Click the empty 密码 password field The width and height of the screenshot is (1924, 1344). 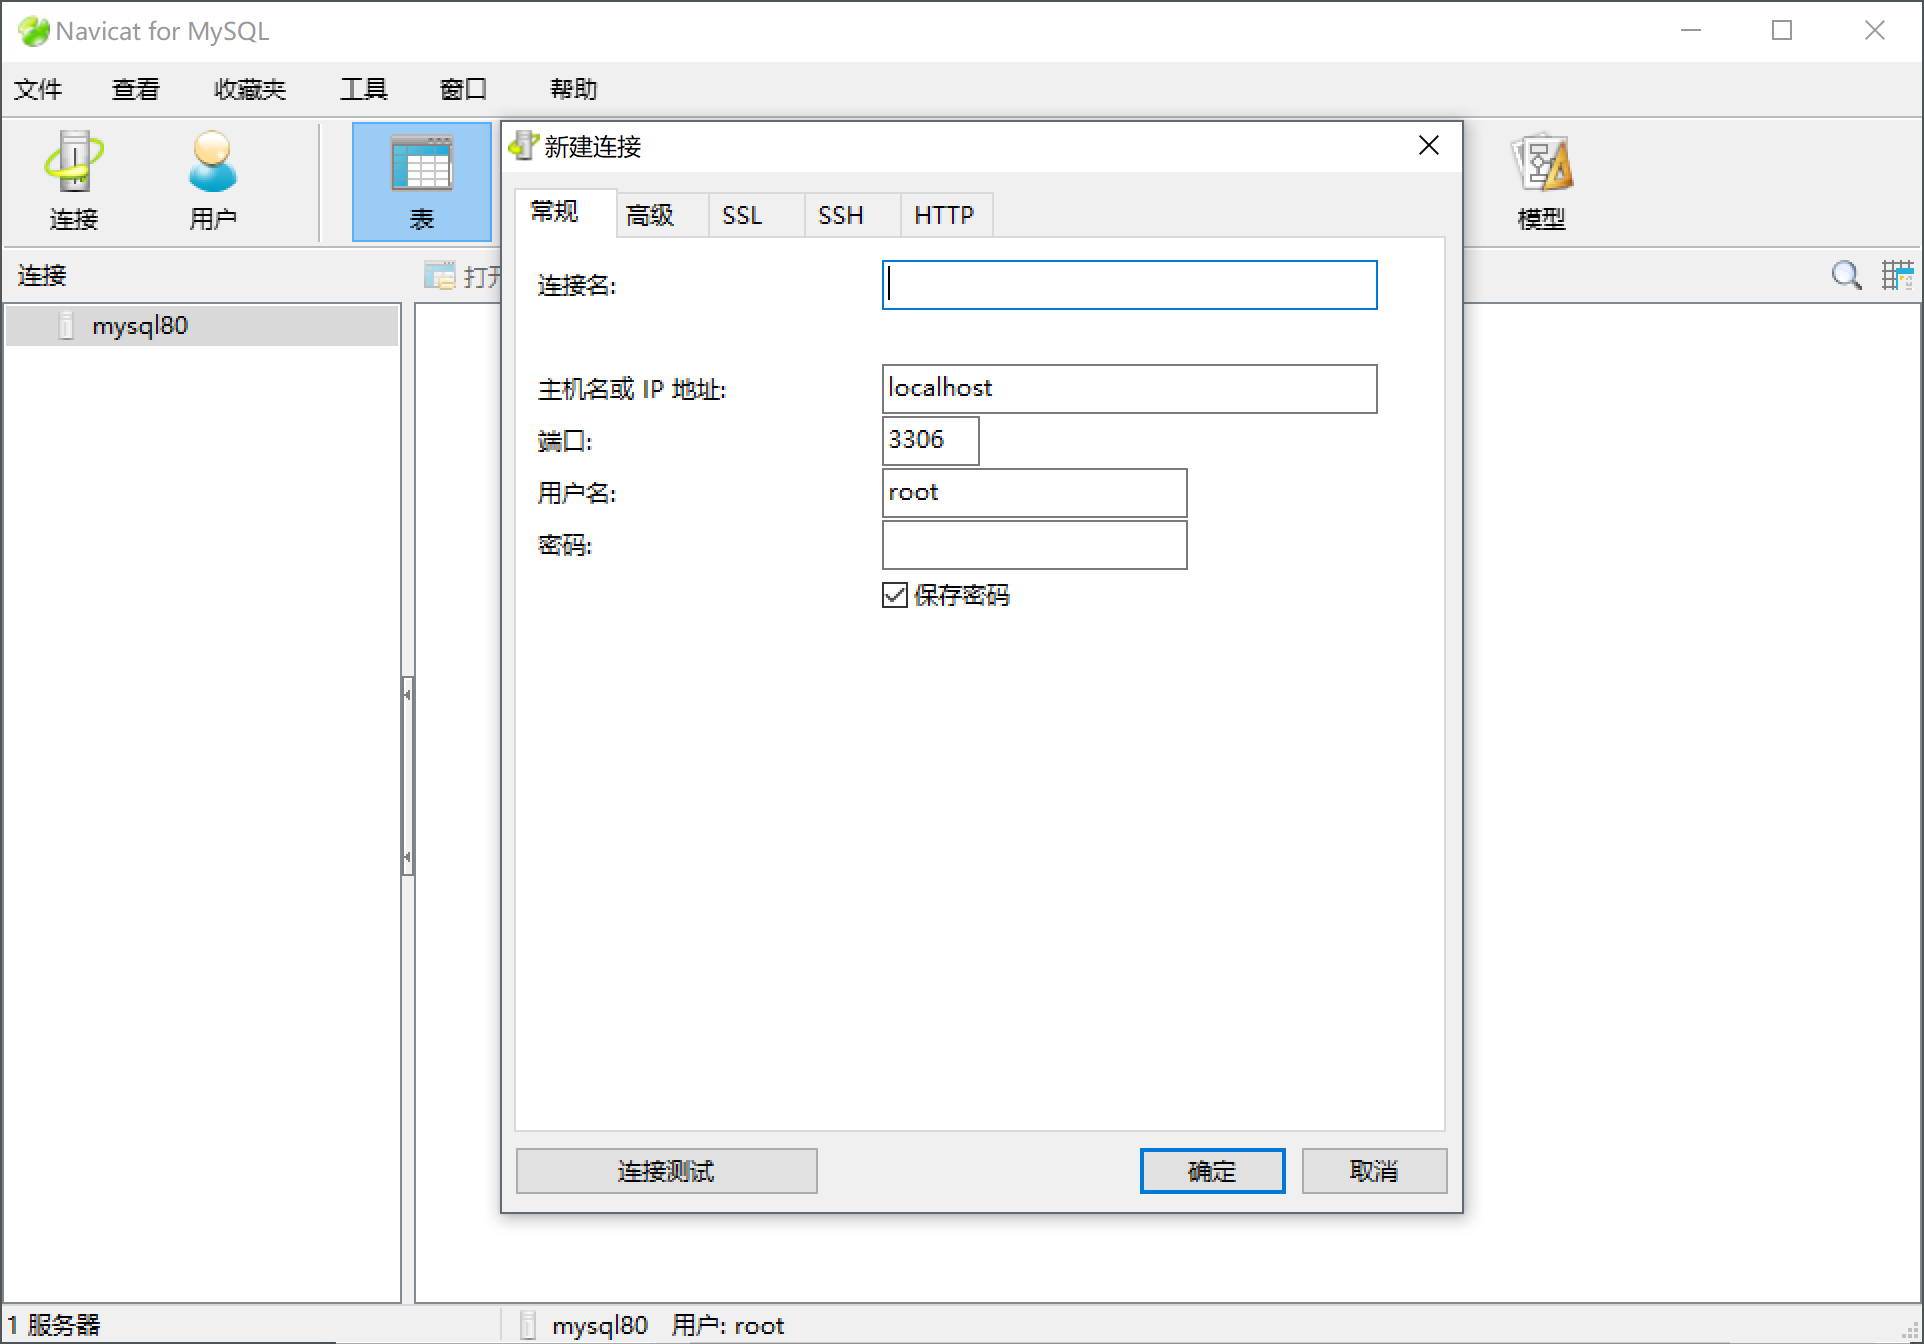click(1035, 545)
